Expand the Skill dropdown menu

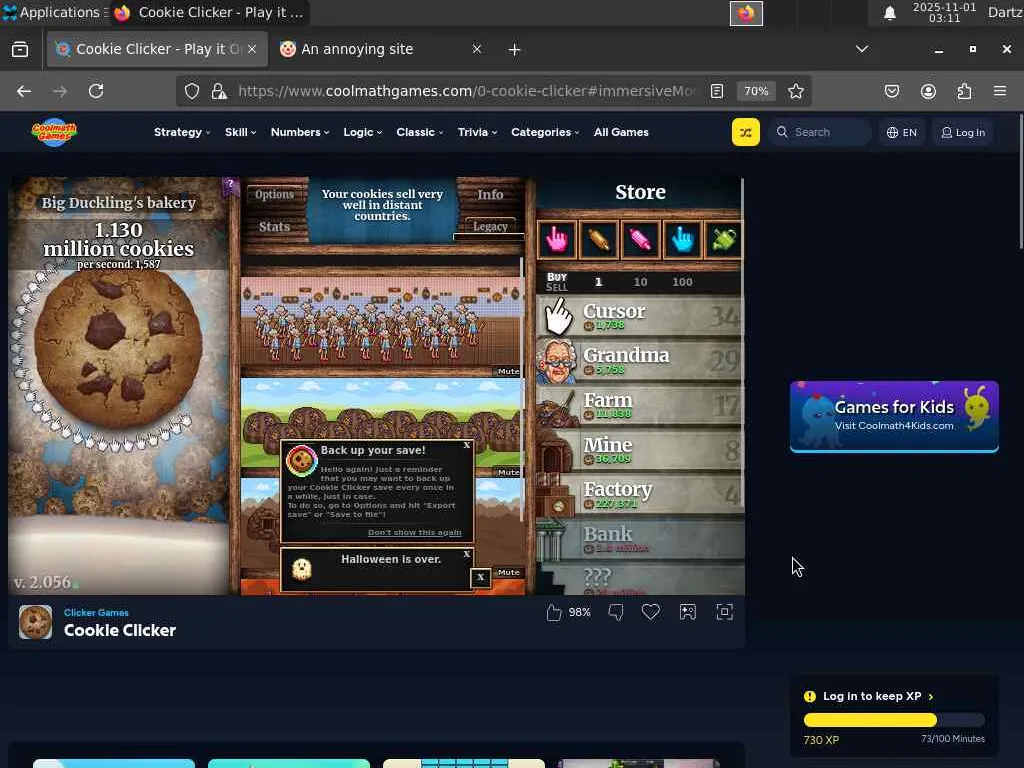pos(240,132)
